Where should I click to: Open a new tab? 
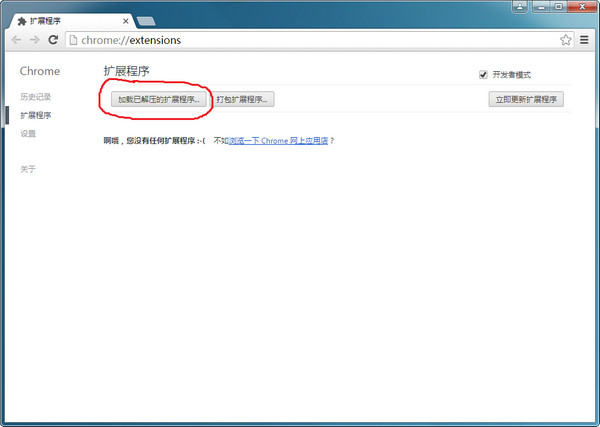pyautogui.click(x=146, y=21)
